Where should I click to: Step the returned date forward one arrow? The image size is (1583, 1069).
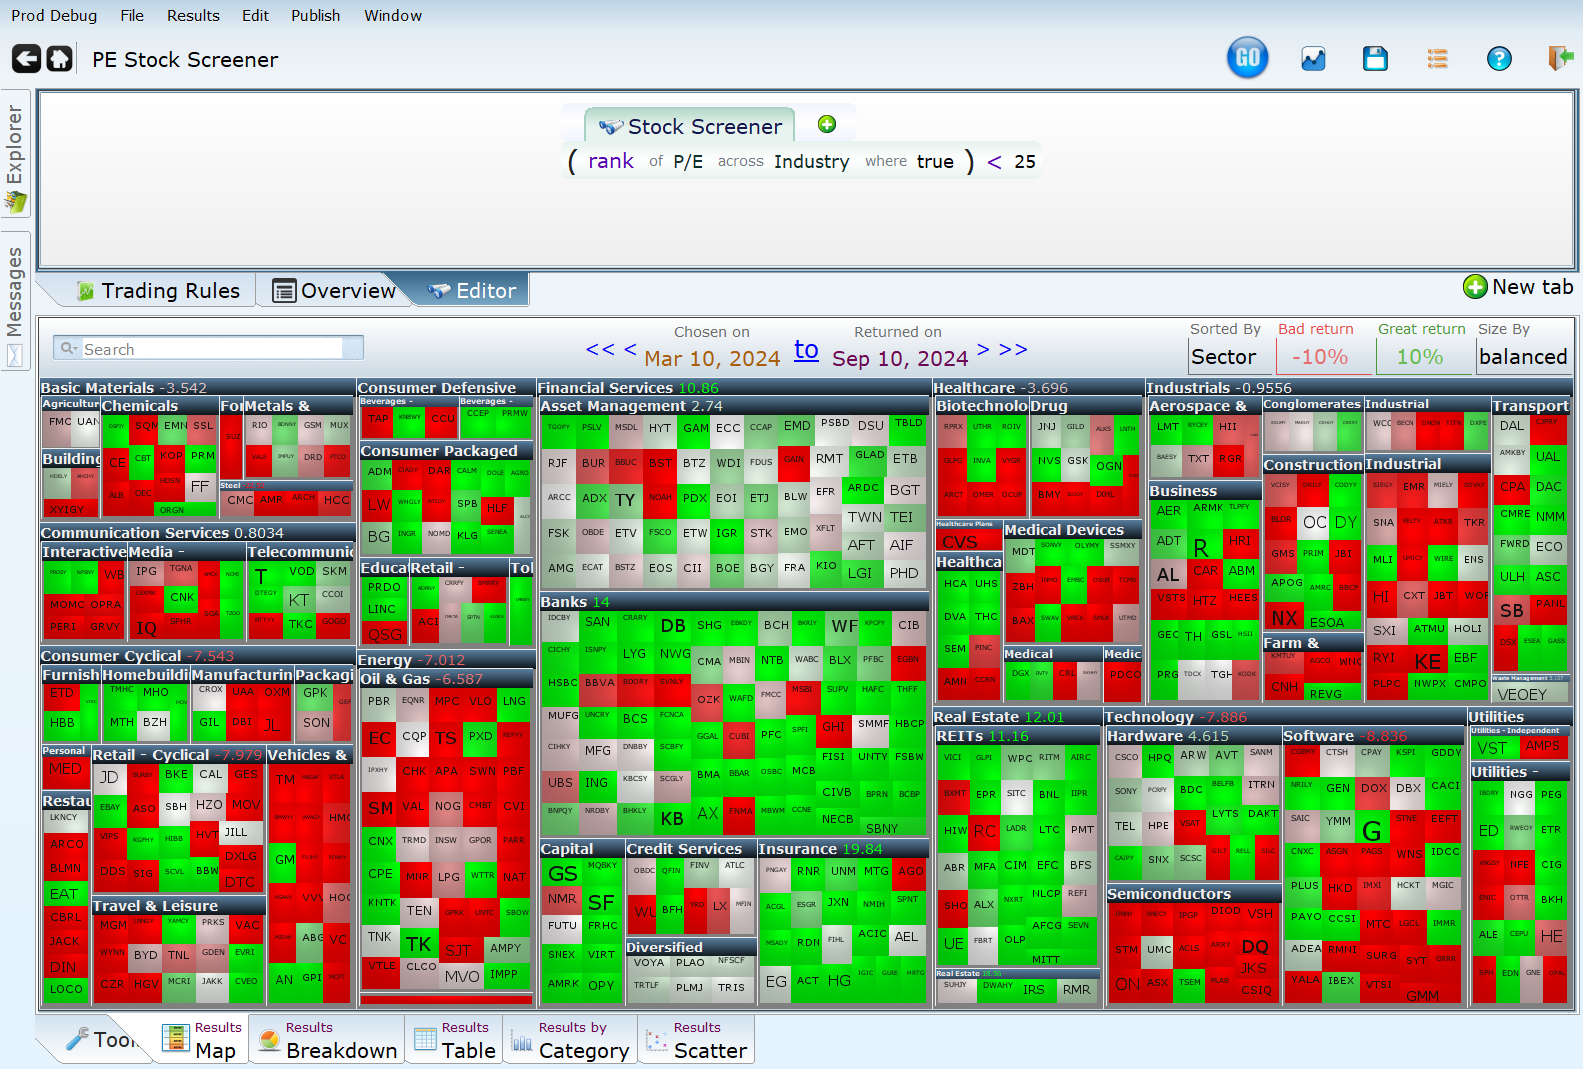983,349
